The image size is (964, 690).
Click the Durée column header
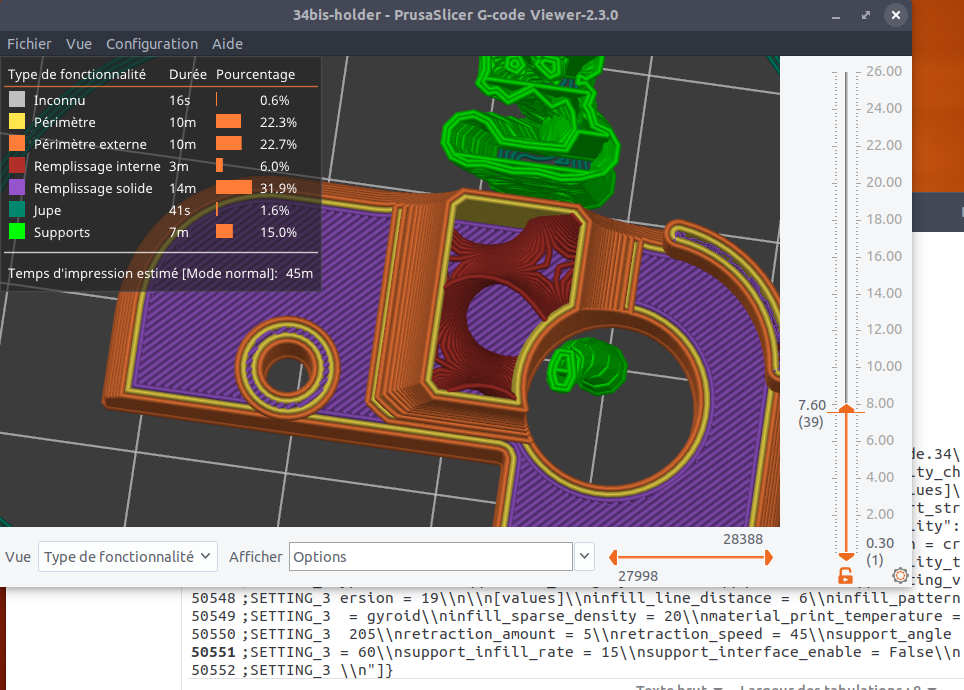point(188,74)
